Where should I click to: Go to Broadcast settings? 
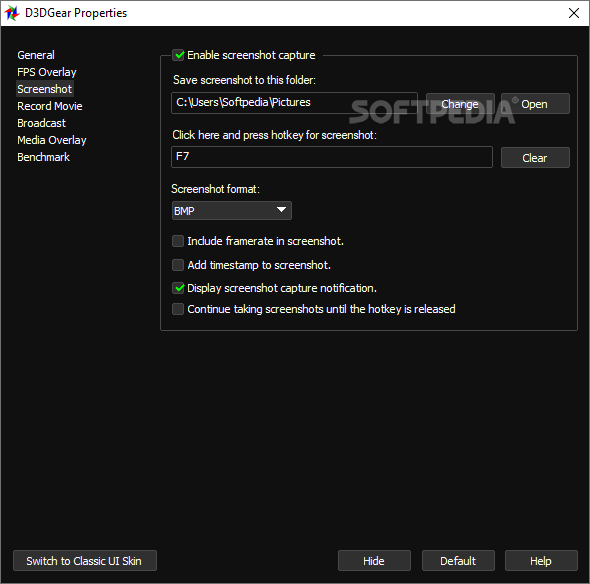[x=41, y=123]
